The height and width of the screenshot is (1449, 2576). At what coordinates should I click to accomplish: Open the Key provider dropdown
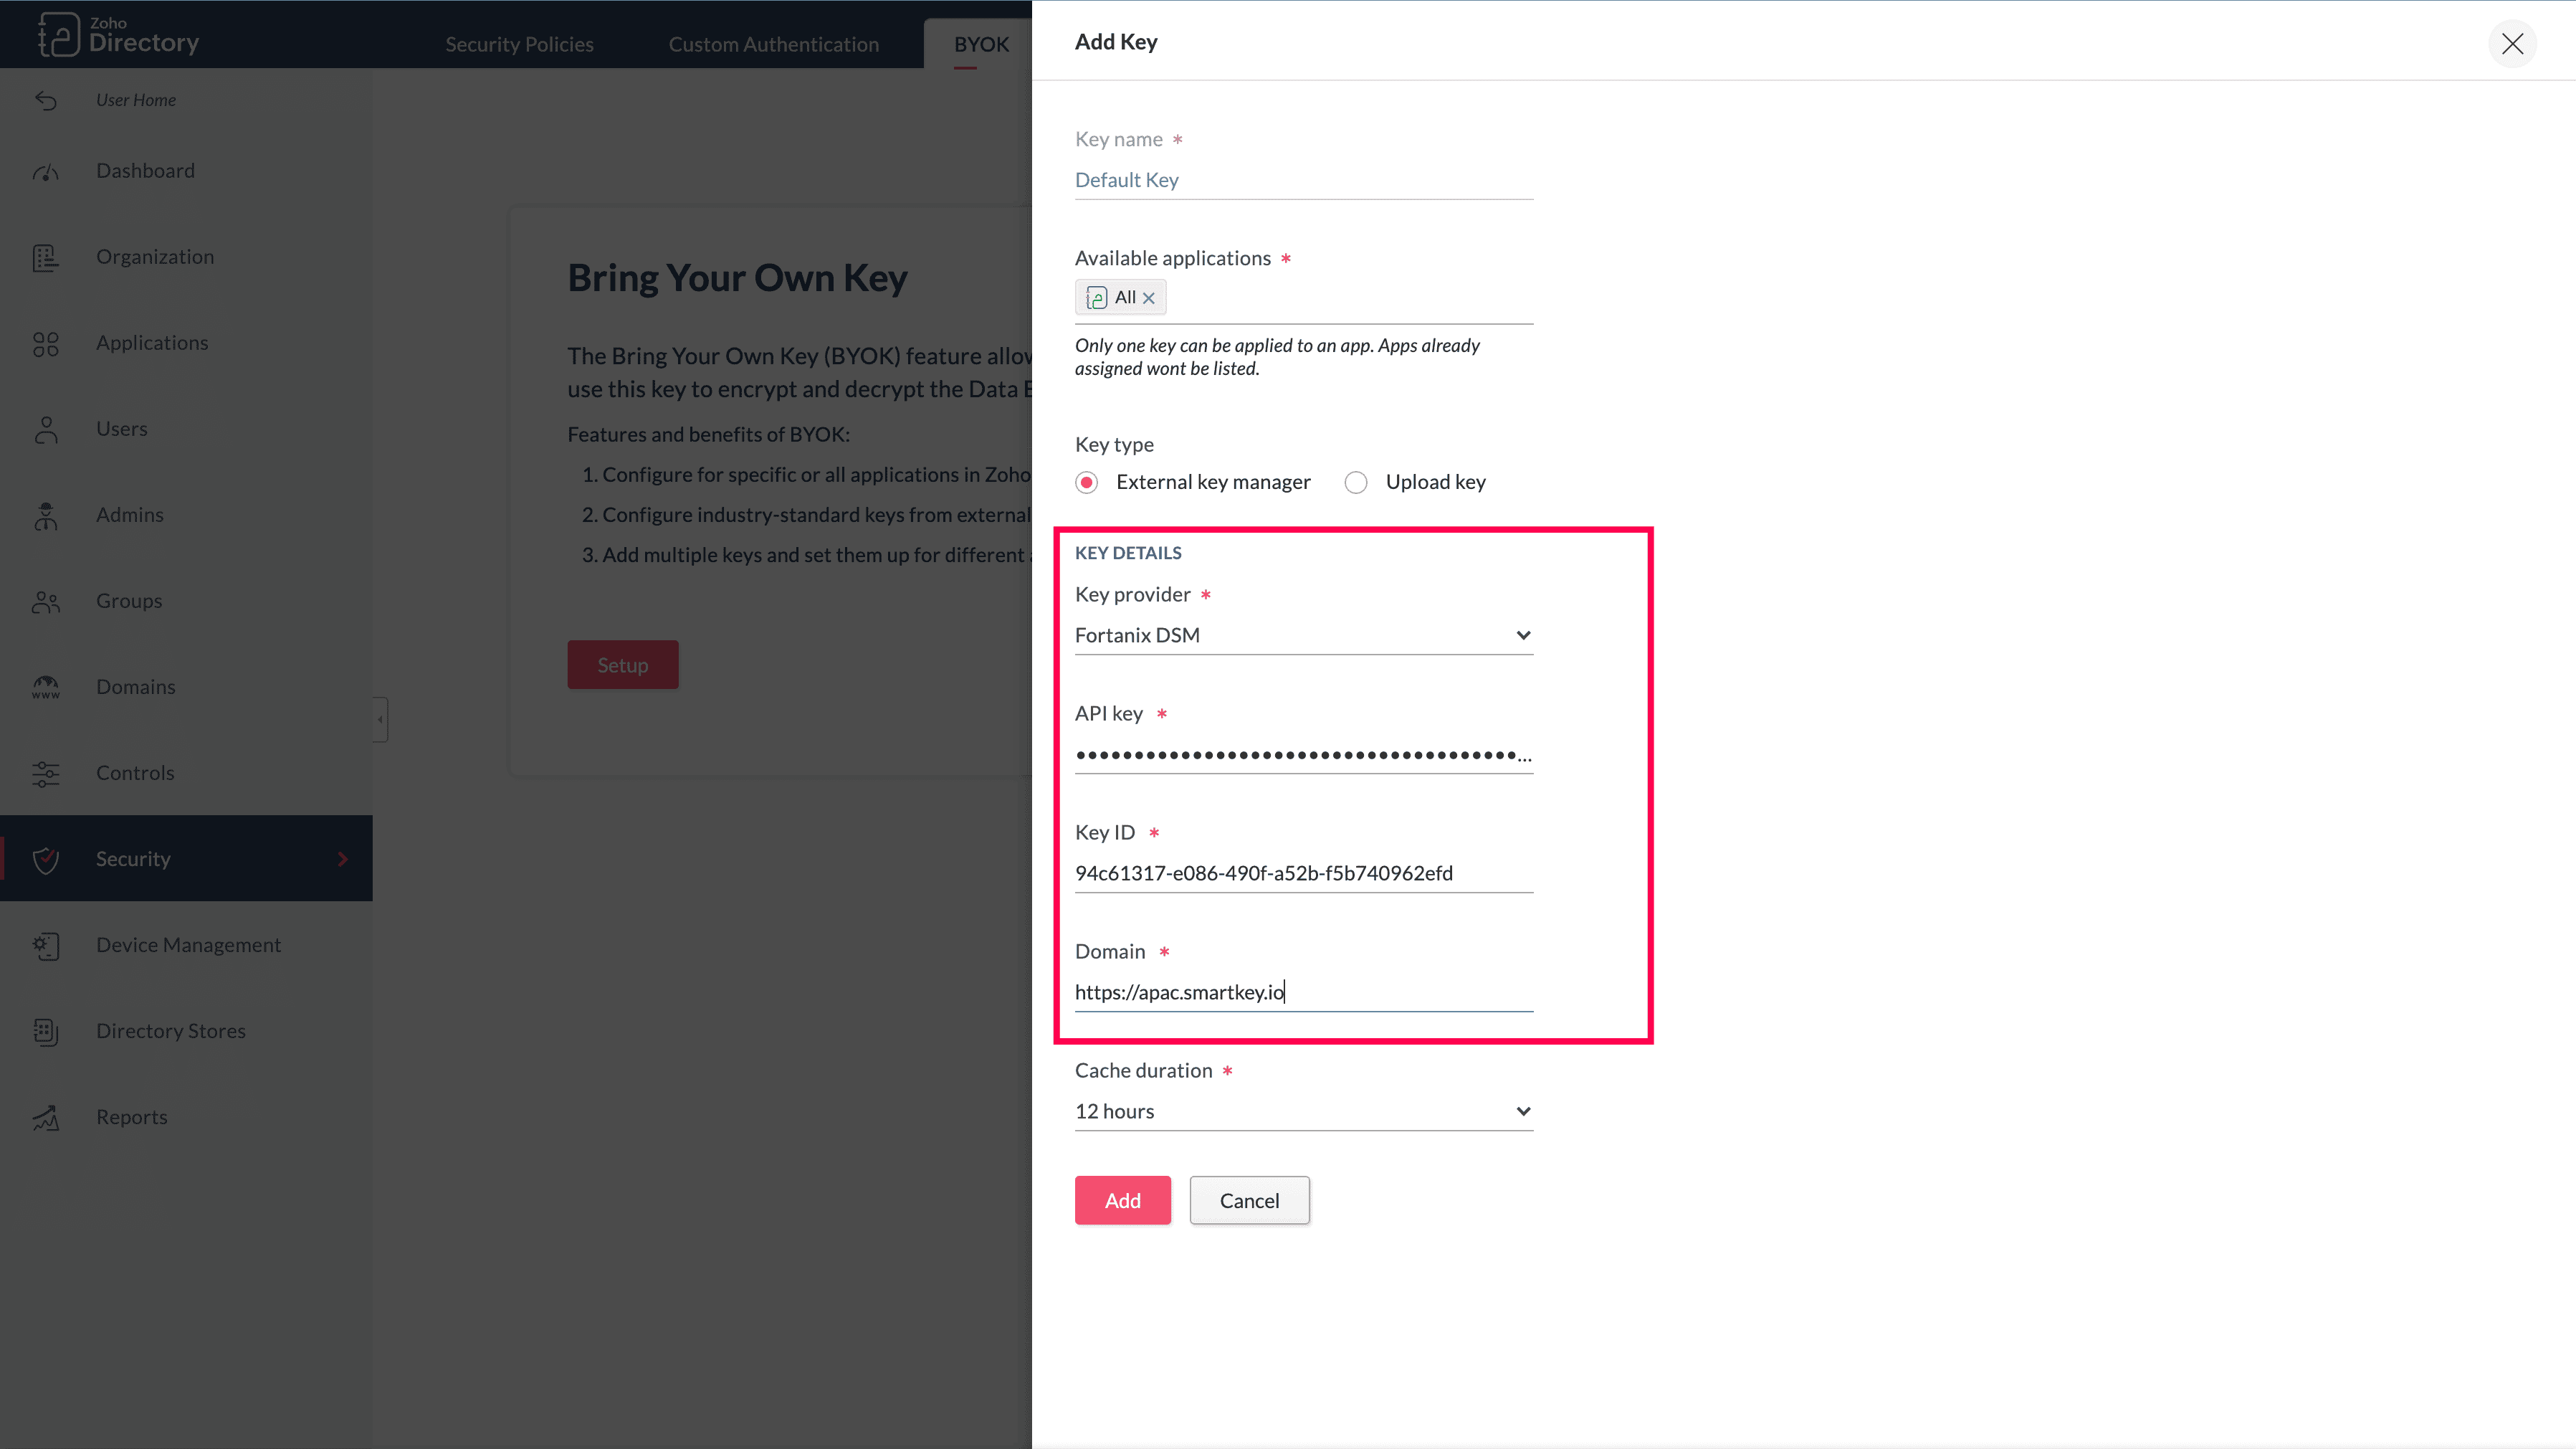click(1303, 636)
